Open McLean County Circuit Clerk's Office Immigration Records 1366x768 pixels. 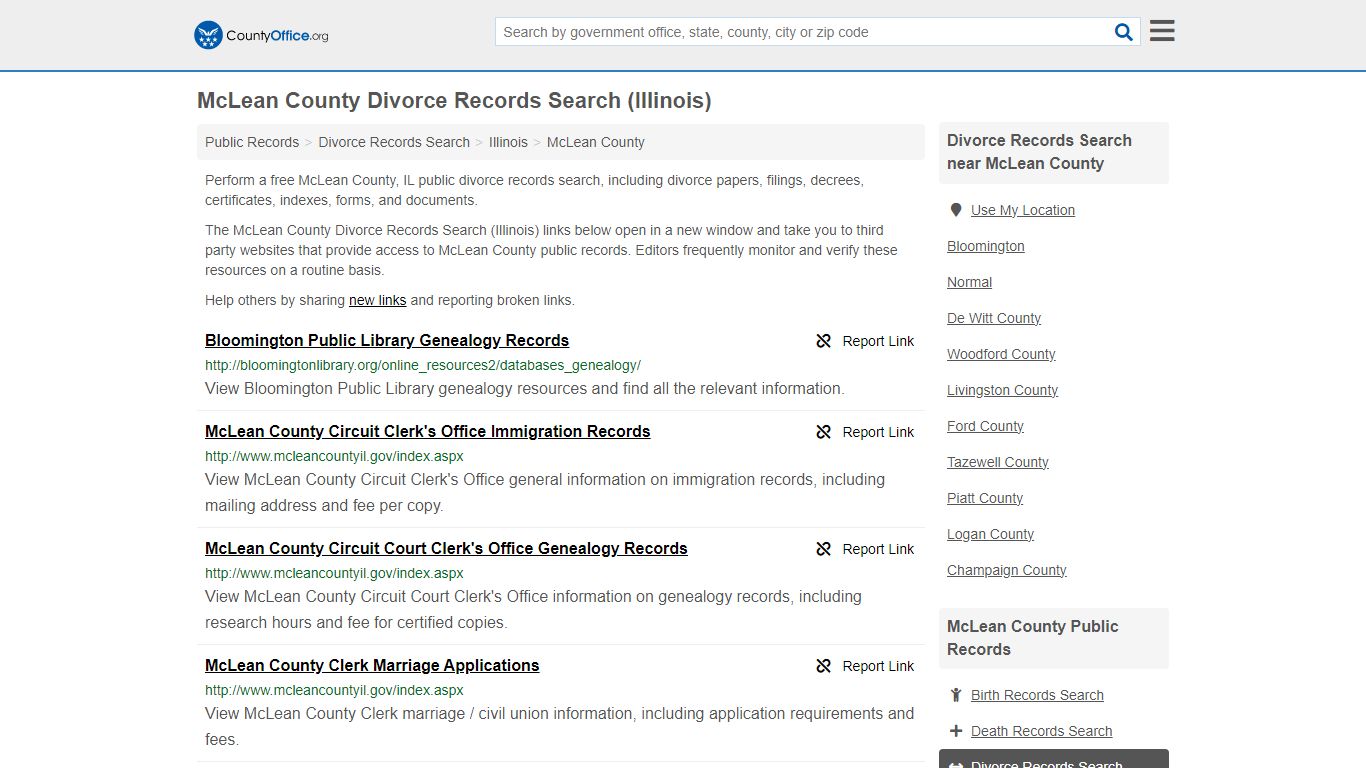click(x=428, y=431)
